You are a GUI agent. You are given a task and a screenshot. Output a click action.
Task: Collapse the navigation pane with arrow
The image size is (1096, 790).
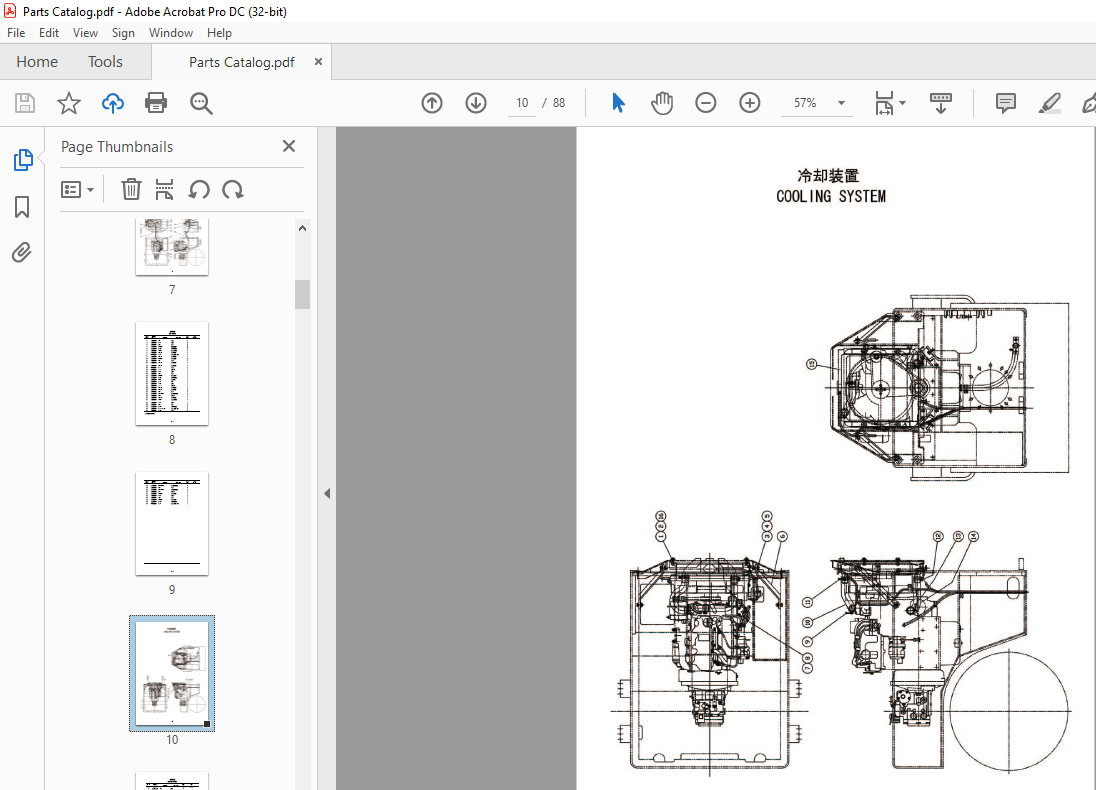pyautogui.click(x=327, y=494)
